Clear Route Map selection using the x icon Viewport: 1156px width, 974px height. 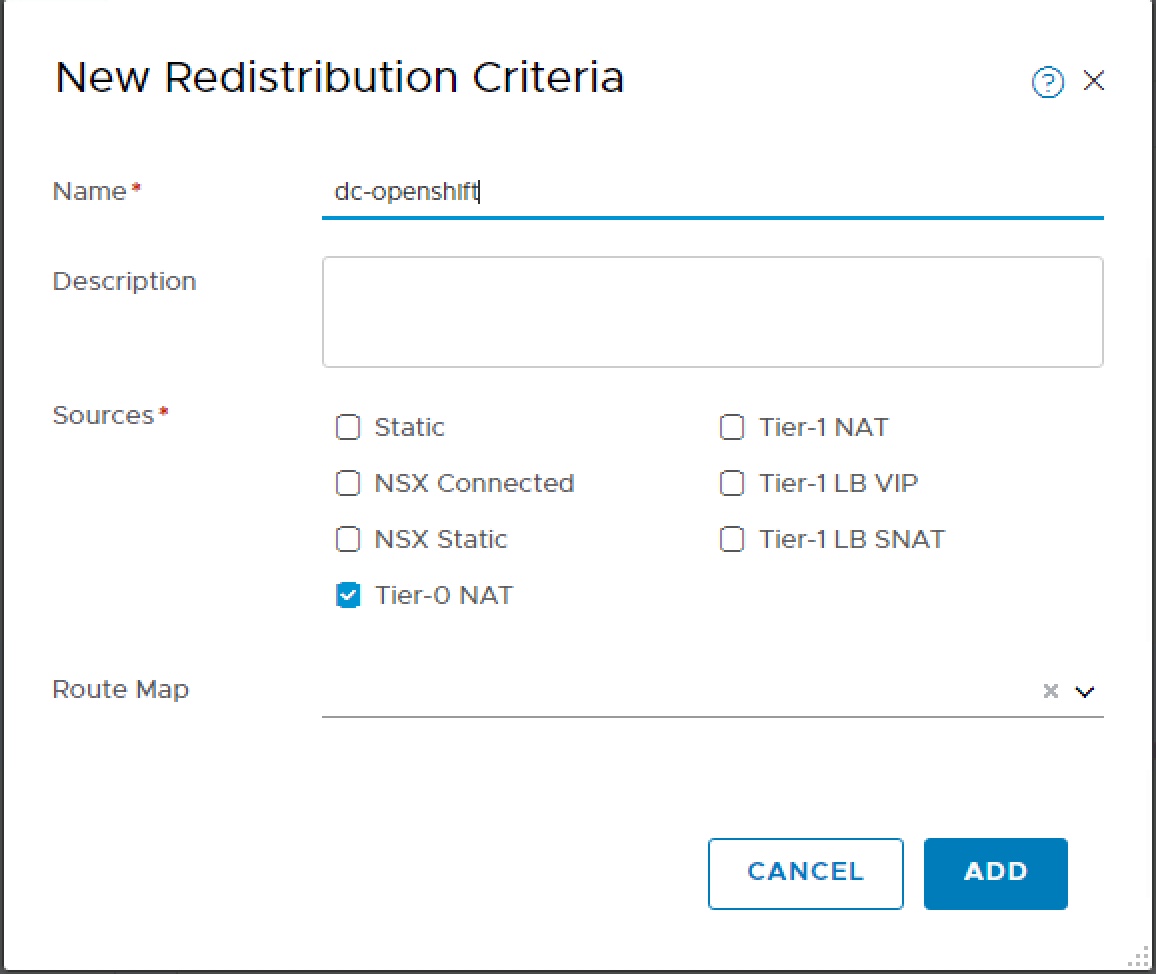(x=1050, y=690)
